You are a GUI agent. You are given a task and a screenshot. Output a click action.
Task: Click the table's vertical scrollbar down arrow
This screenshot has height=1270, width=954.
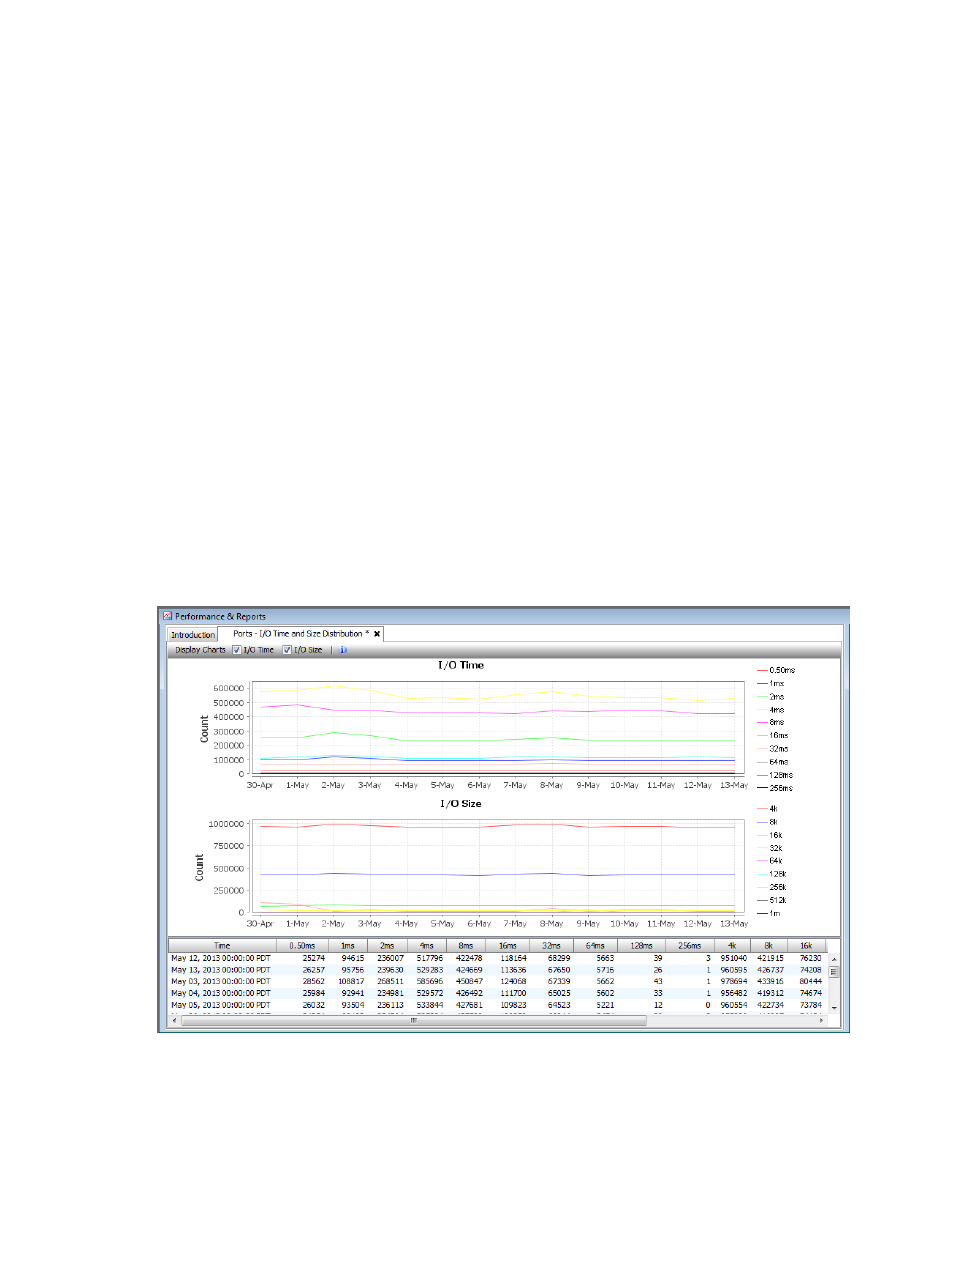(834, 1008)
